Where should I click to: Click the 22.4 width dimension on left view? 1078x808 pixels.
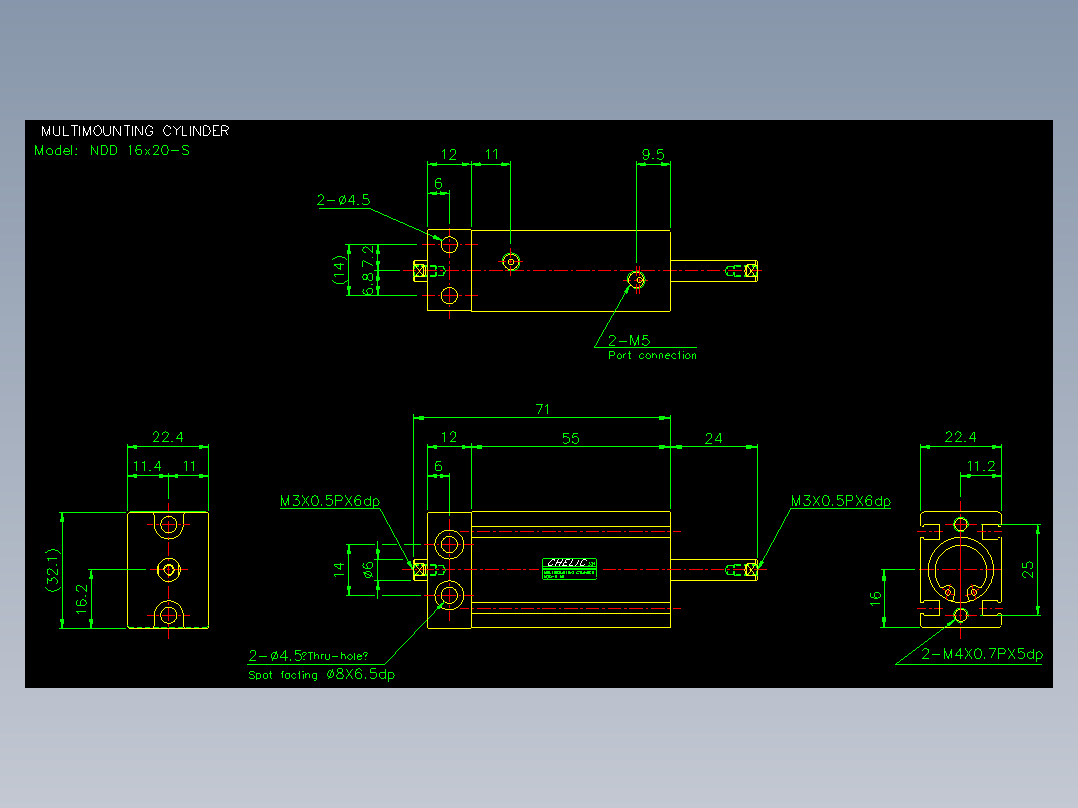[x=168, y=437]
